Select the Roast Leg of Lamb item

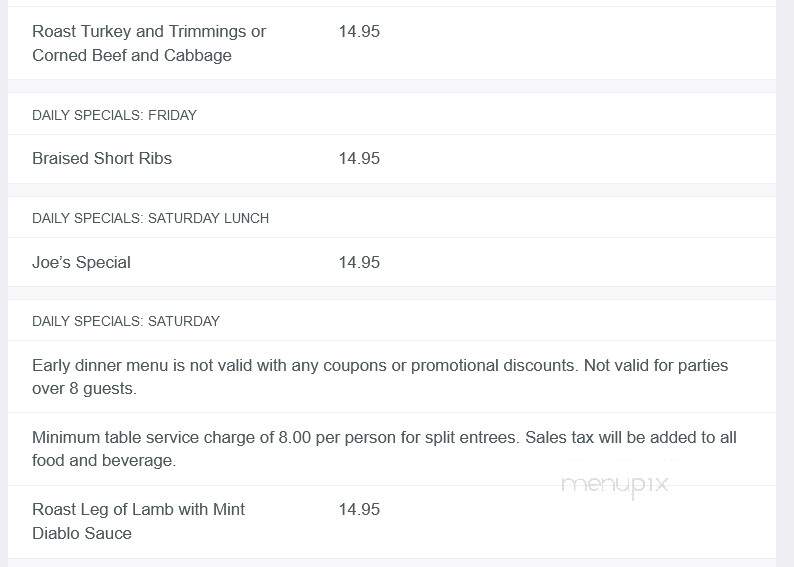point(138,521)
